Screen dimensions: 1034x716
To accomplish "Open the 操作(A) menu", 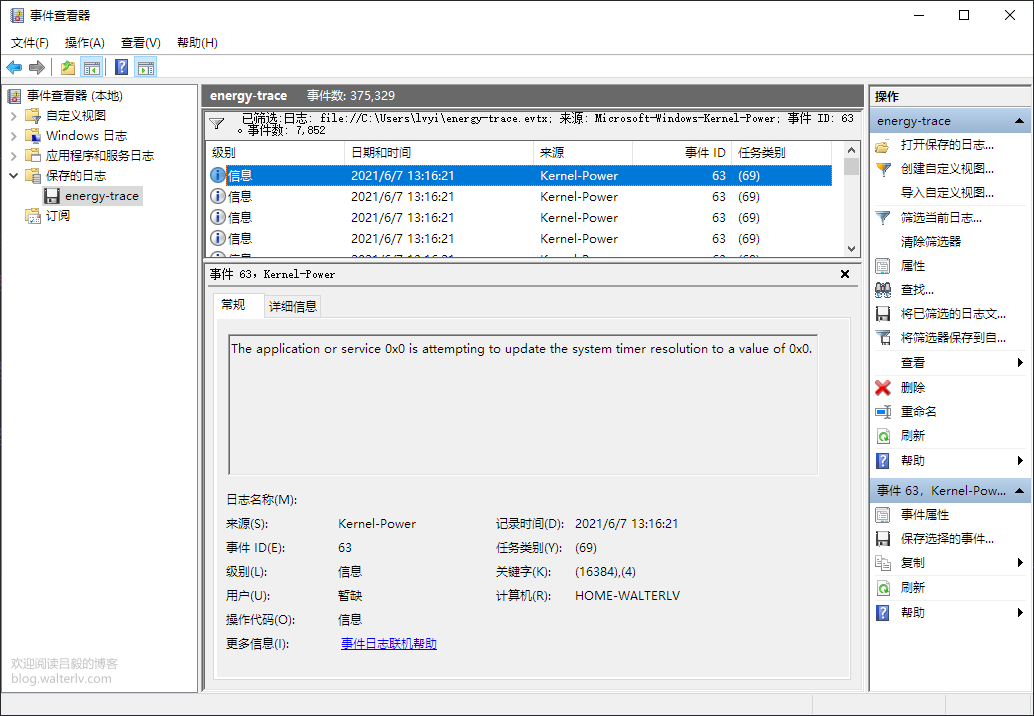I will pyautogui.click(x=84, y=43).
